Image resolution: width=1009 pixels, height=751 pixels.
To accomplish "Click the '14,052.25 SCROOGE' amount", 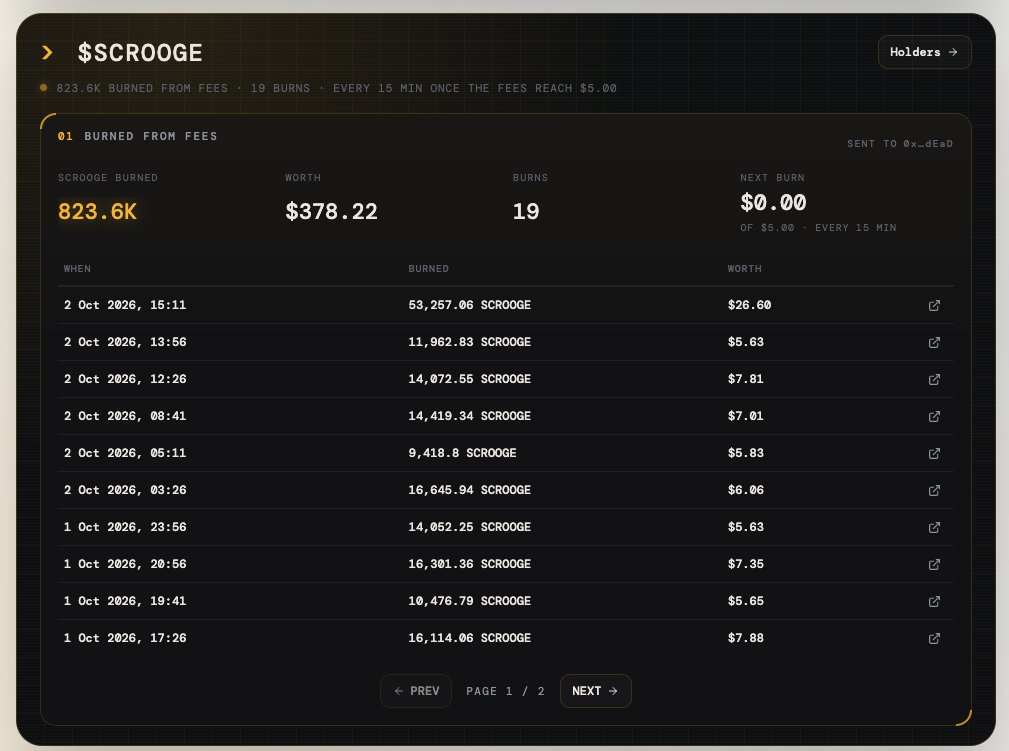I will click(470, 527).
